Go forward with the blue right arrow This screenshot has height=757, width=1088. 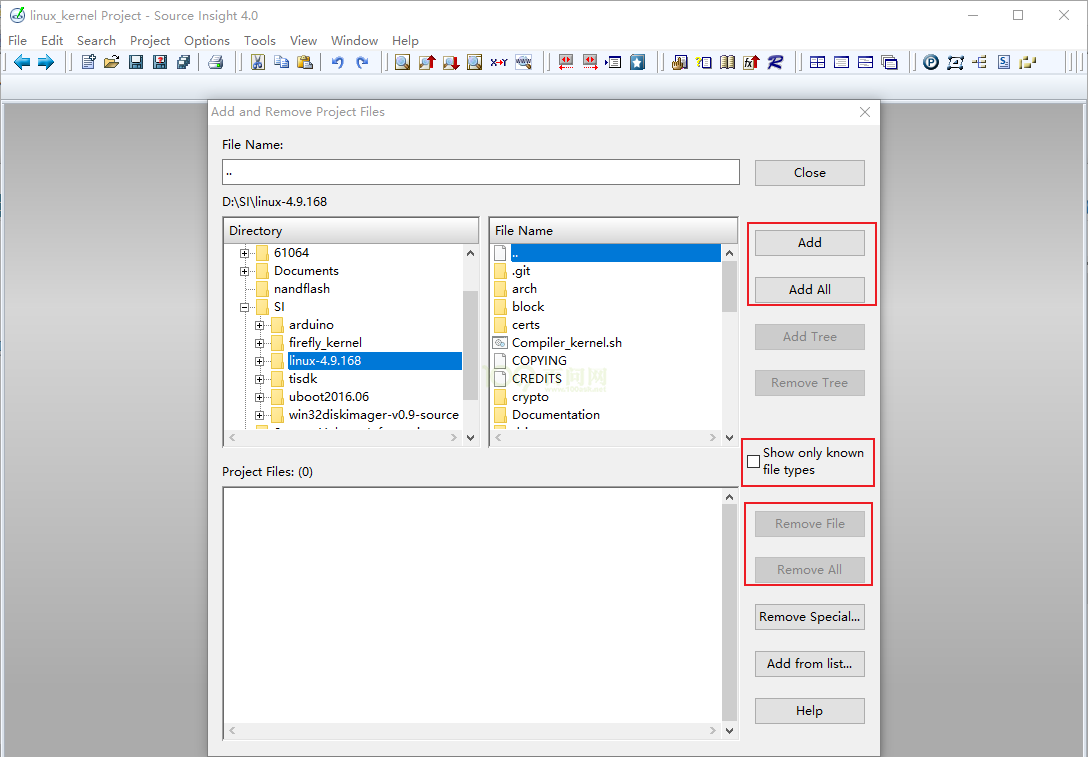click(x=46, y=62)
